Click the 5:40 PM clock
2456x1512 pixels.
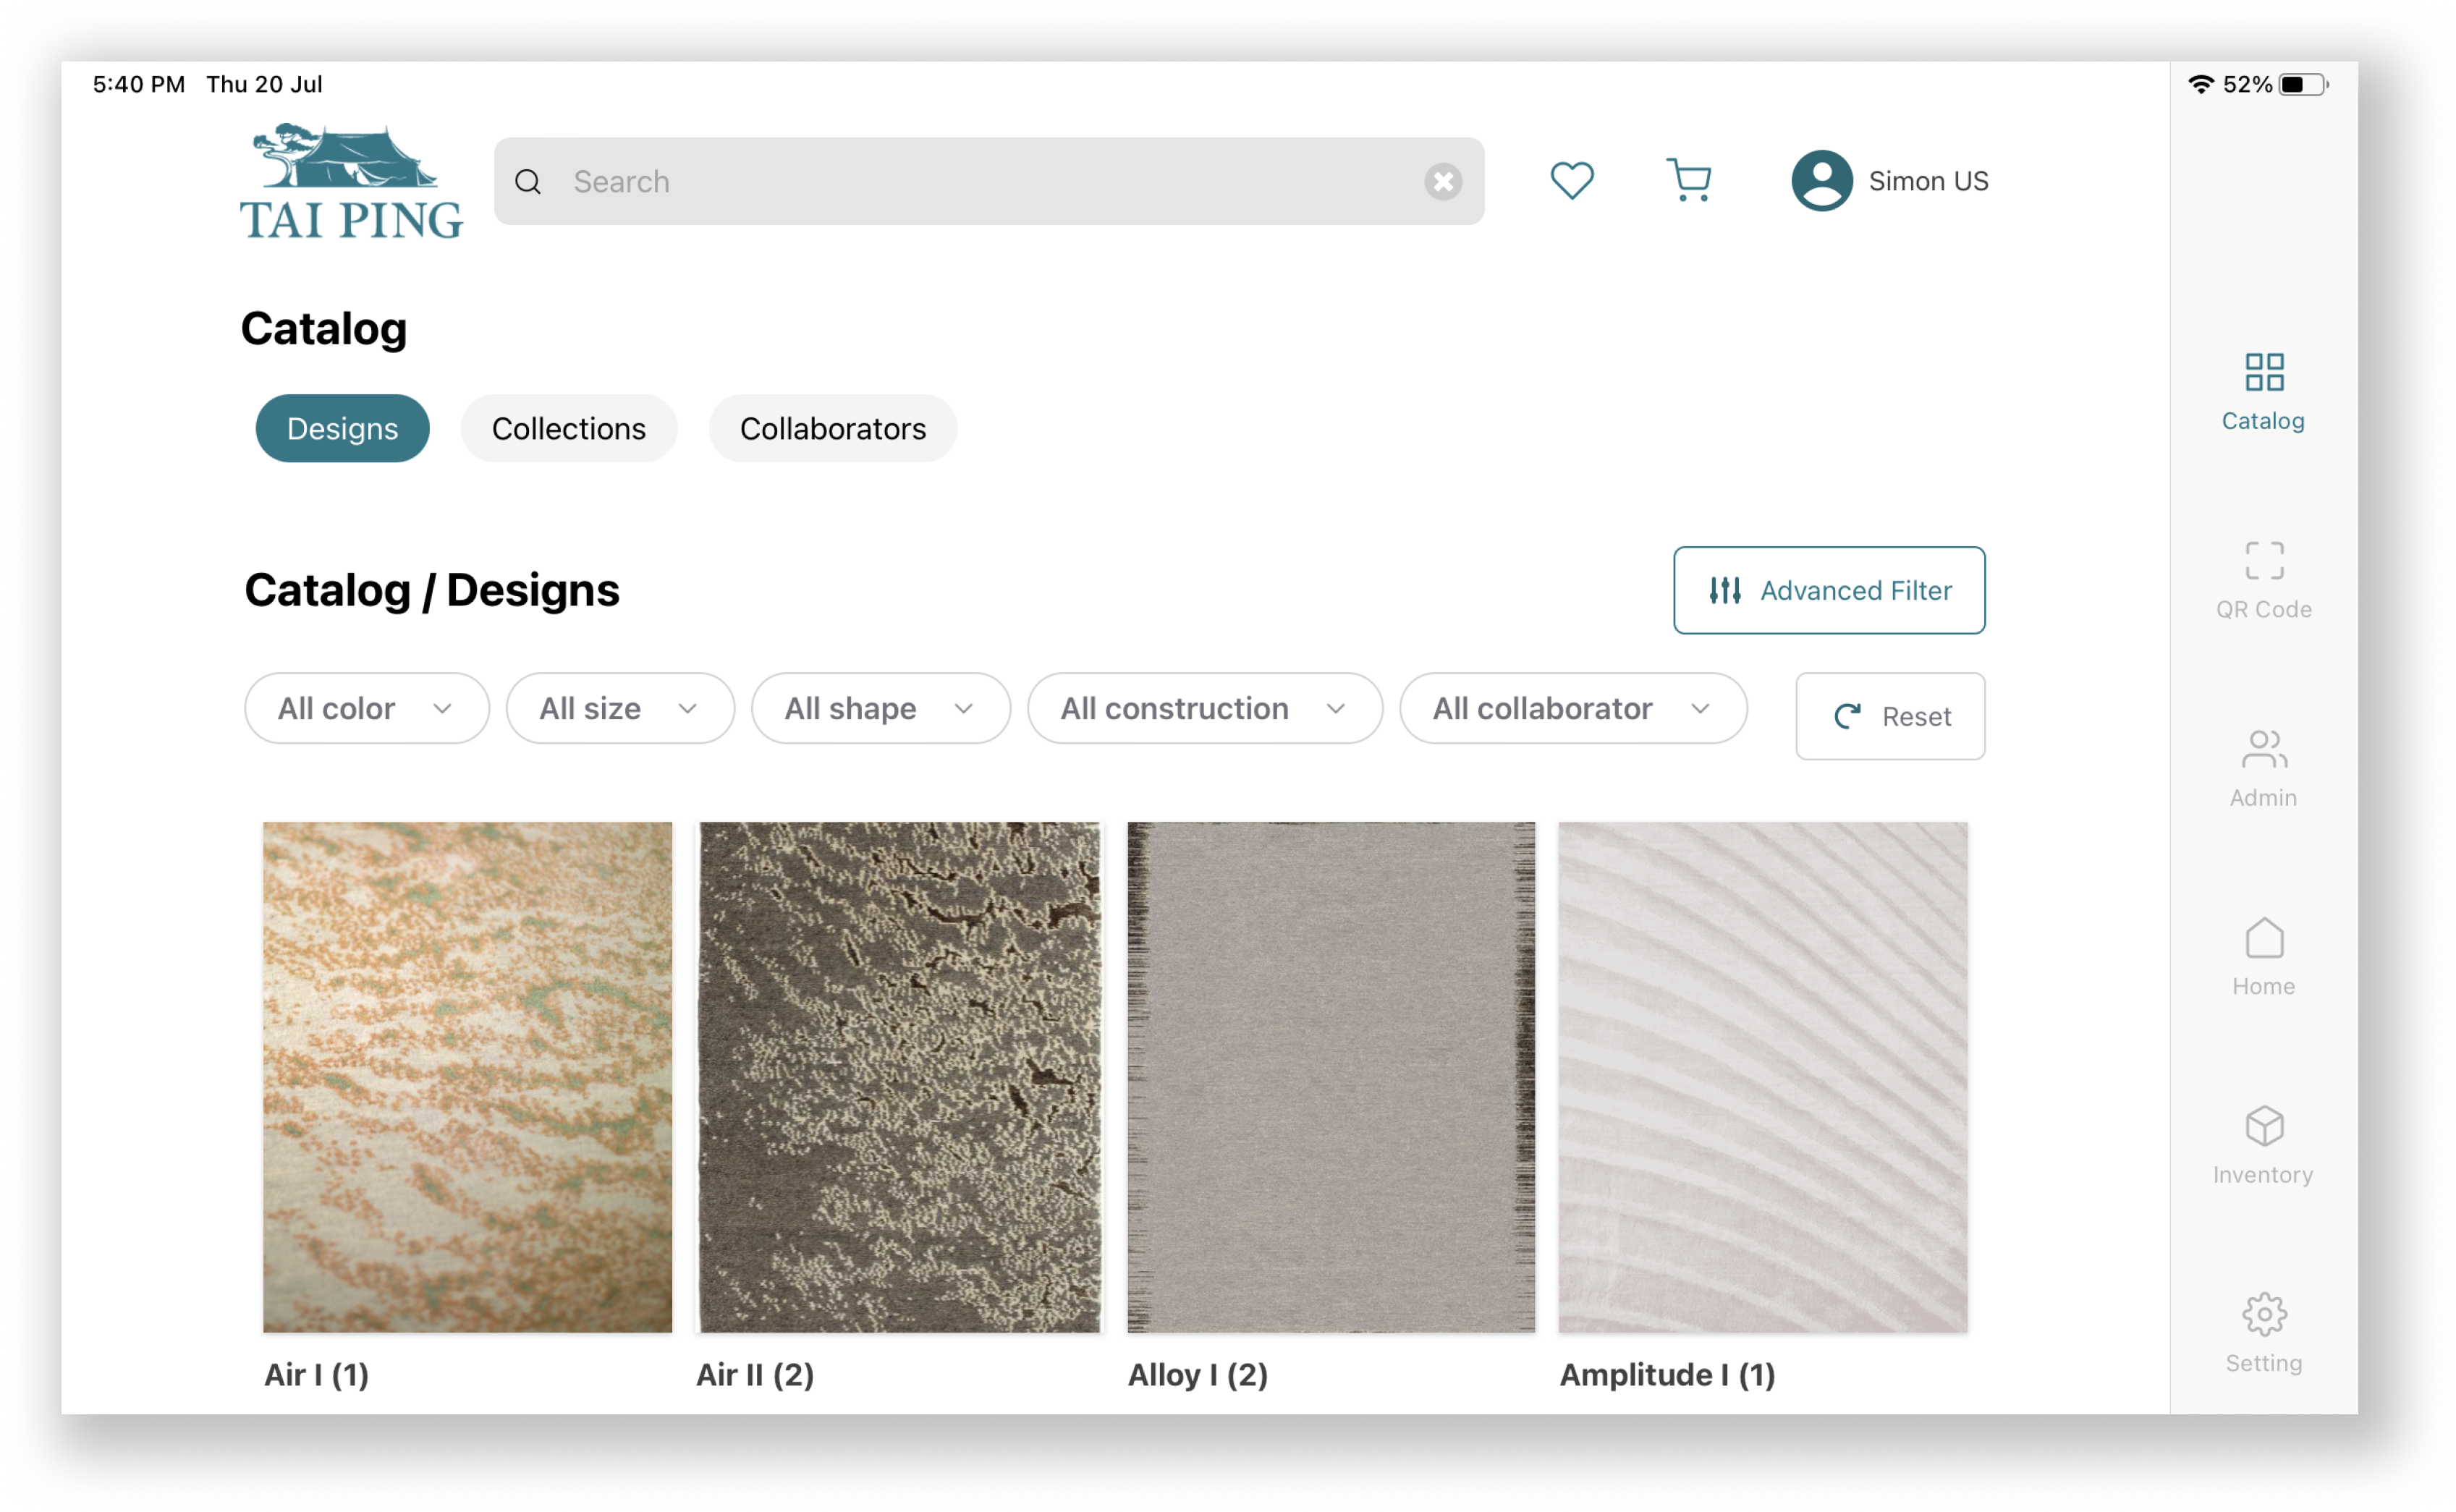coord(139,84)
